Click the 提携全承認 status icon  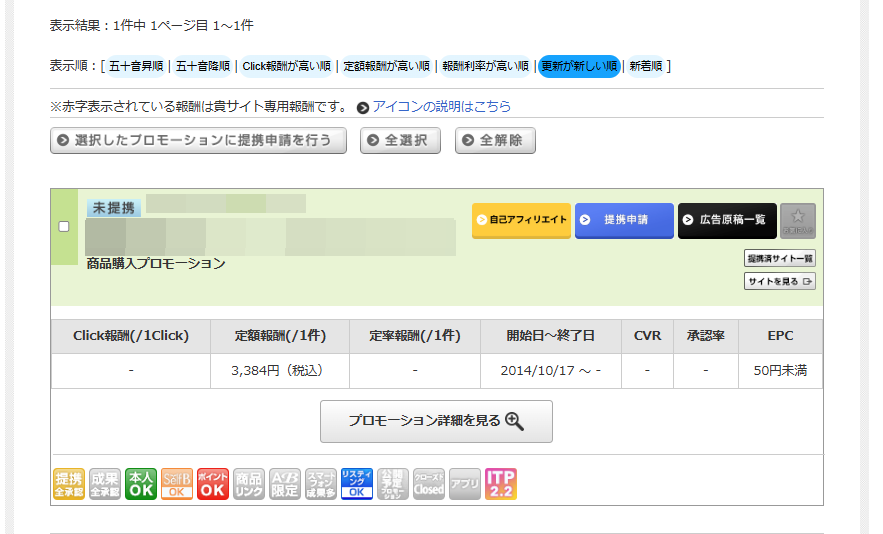point(68,484)
